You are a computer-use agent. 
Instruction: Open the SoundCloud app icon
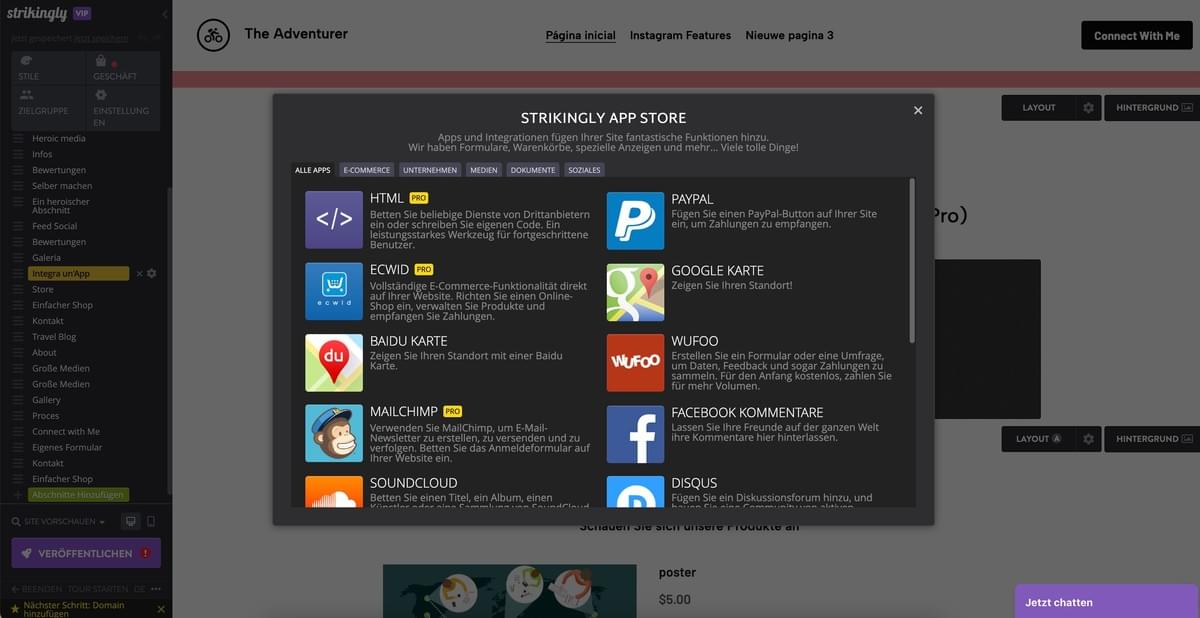pos(334,491)
